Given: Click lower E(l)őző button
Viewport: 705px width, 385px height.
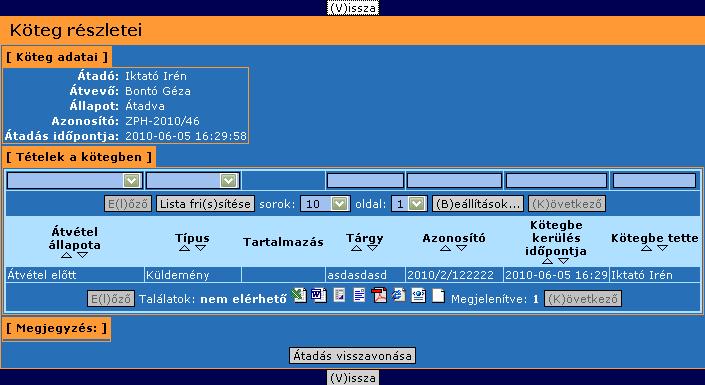Looking at the screenshot, I should pos(111,299).
